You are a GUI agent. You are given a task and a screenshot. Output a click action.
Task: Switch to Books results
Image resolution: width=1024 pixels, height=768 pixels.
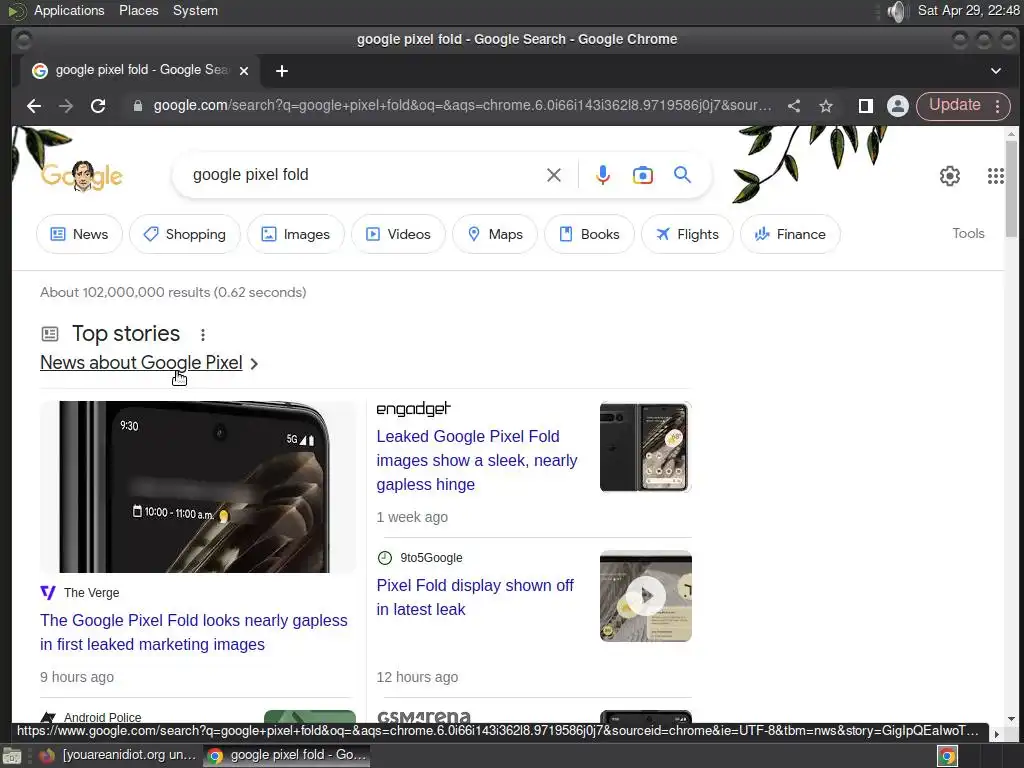point(590,234)
